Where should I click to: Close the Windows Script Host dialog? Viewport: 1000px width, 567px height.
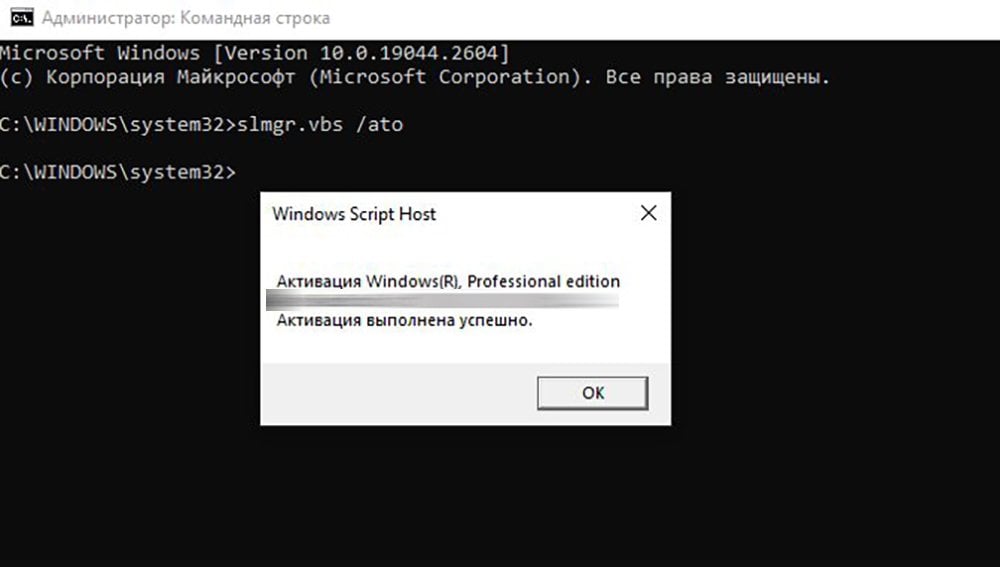click(648, 213)
